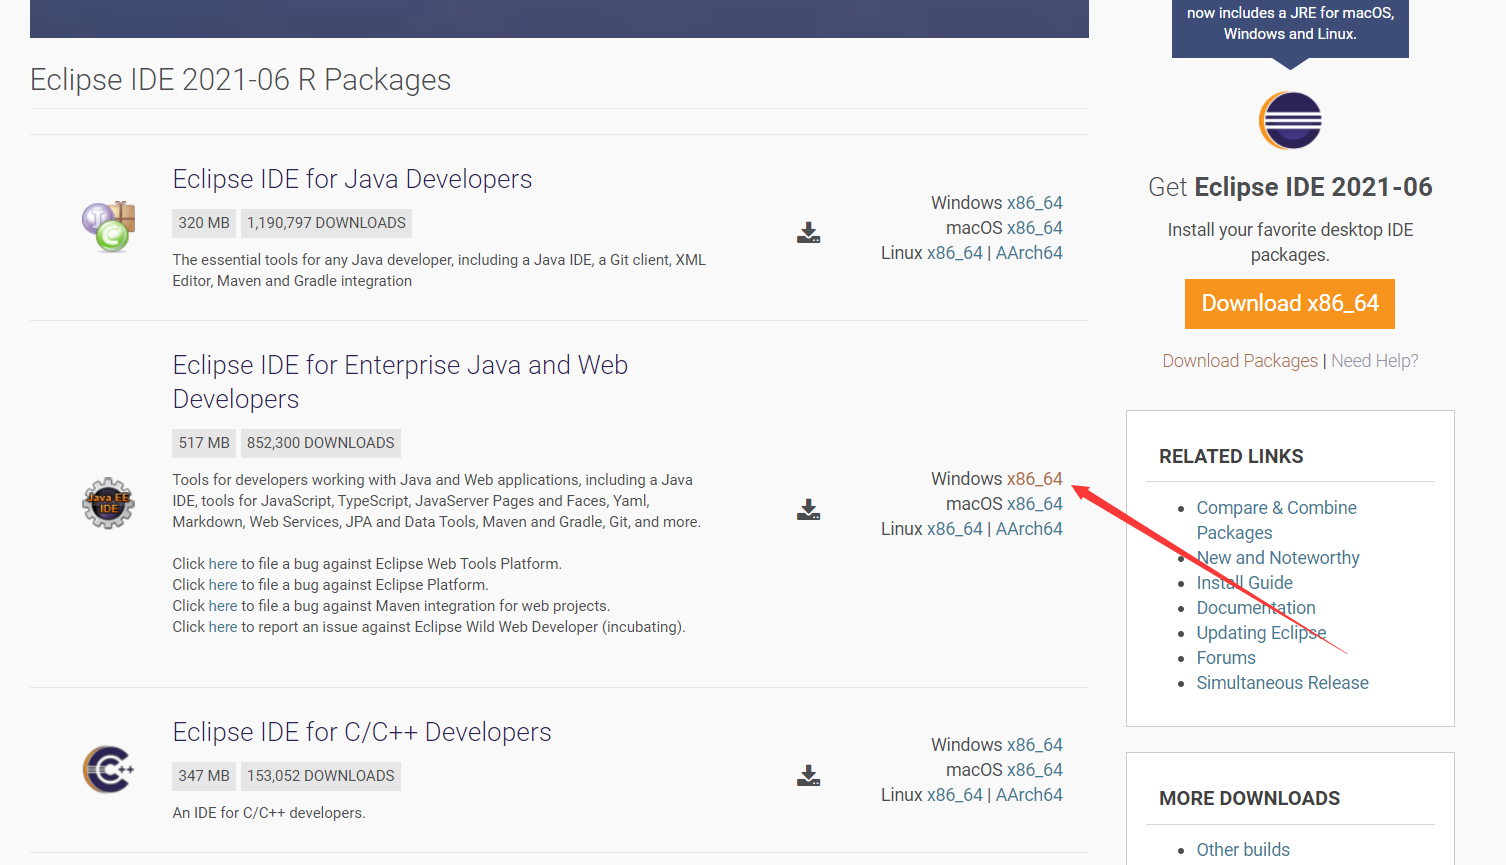
Task: Download macOS x86_64 for C/C++ Developers
Action: 1034,770
